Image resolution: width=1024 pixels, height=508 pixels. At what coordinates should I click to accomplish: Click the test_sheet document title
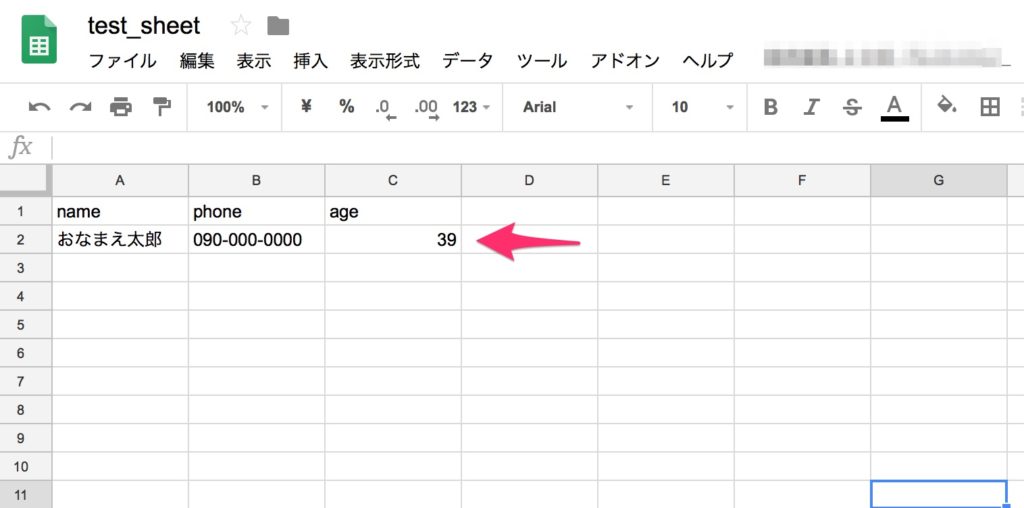[x=144, y=26]
